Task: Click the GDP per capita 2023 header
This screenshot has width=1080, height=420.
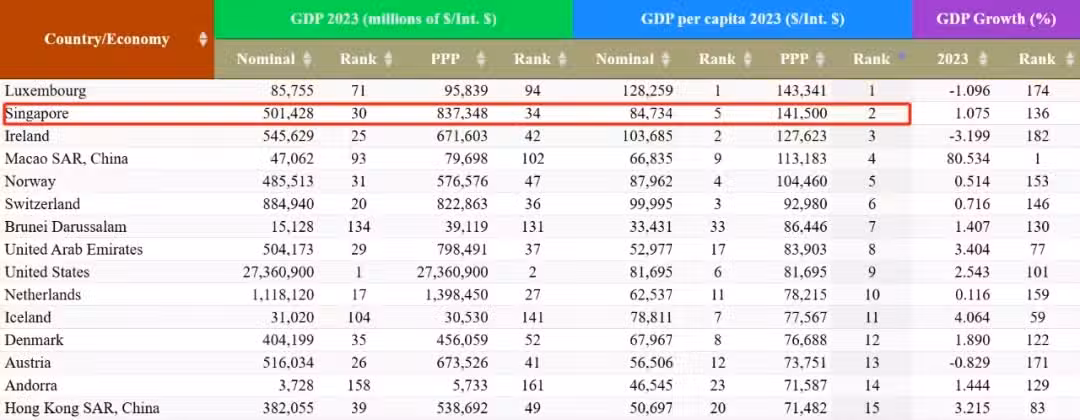Action: pos(742,19)
